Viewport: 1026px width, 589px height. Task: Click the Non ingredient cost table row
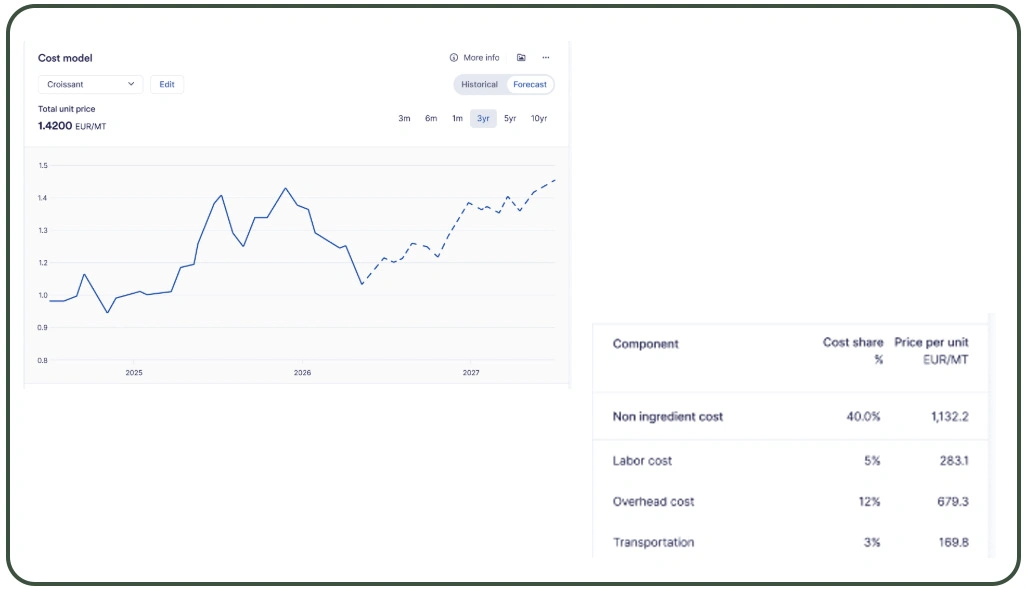pos(668,416)
